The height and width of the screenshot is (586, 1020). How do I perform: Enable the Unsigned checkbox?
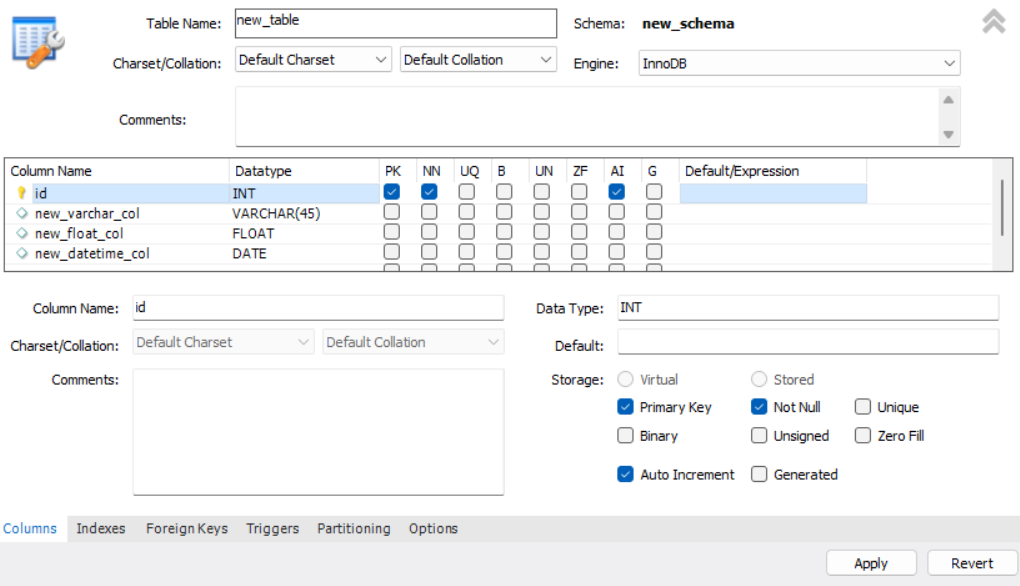(x=759, y=435)
